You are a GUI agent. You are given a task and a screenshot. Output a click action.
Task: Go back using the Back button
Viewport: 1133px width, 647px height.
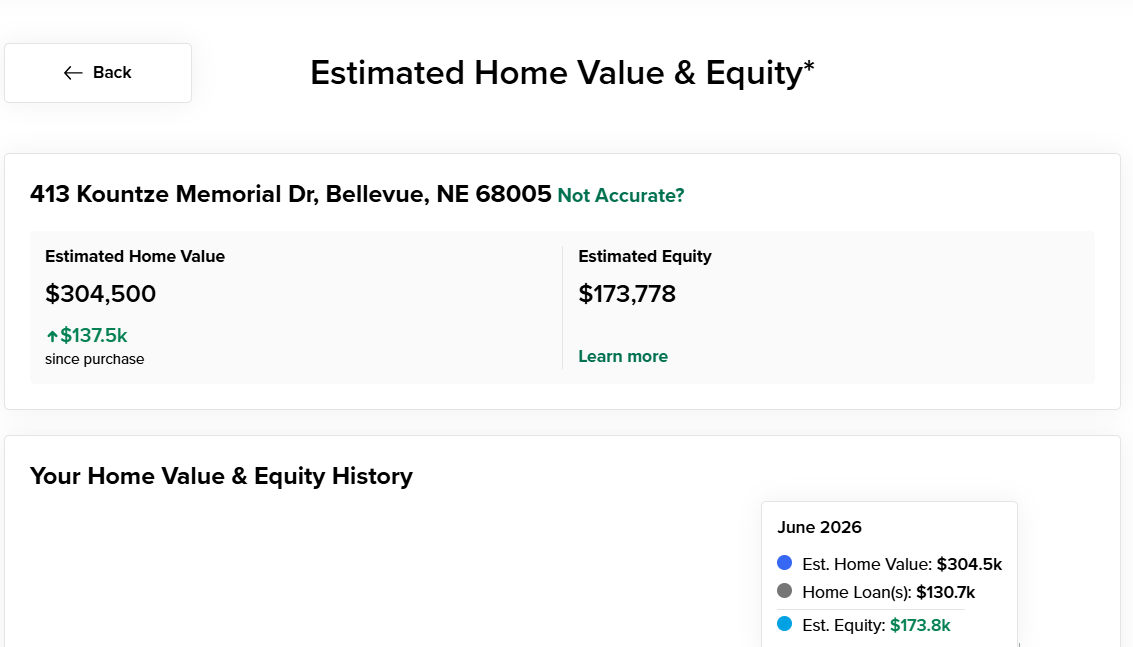tap(98, 73)
